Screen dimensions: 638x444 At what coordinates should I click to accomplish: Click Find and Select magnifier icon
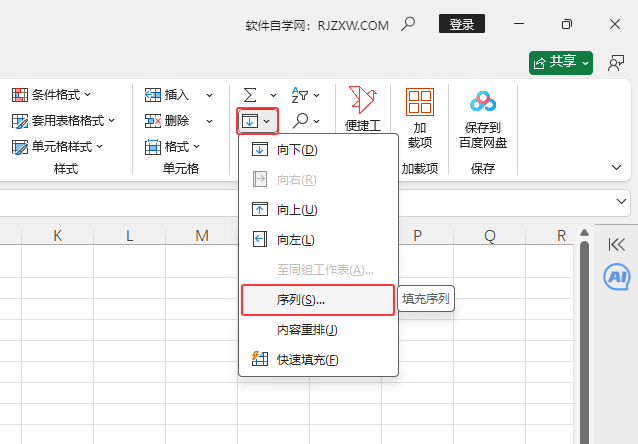pyautogui.click(x=300, y=121)
